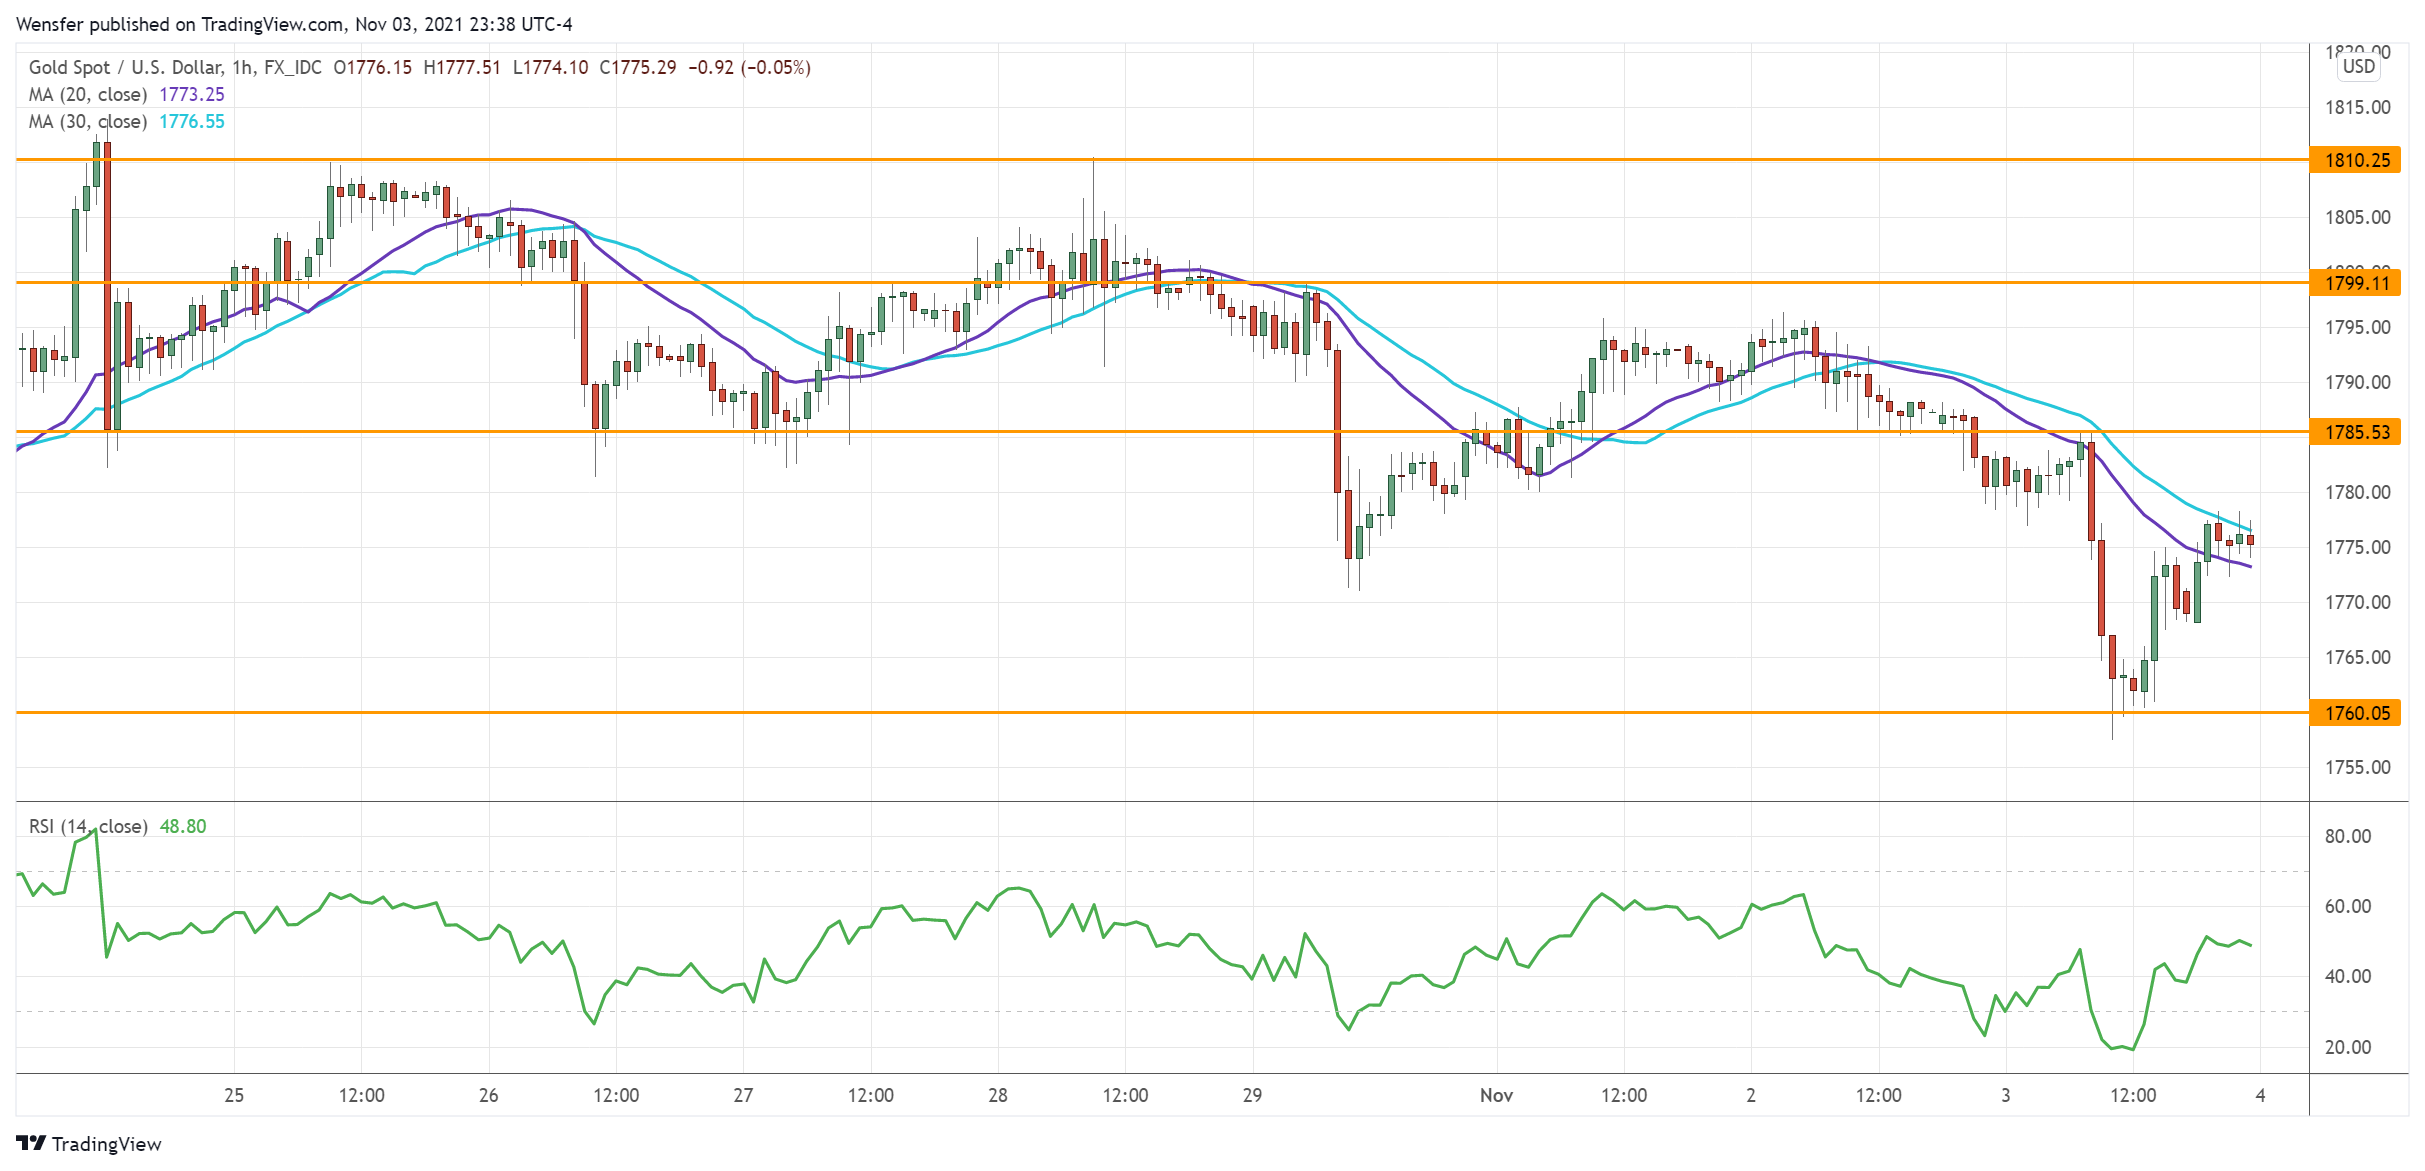Select the 1810.25 orange price label
This screenshot has height=1171, width=2425.
[x=2356, y=160]
